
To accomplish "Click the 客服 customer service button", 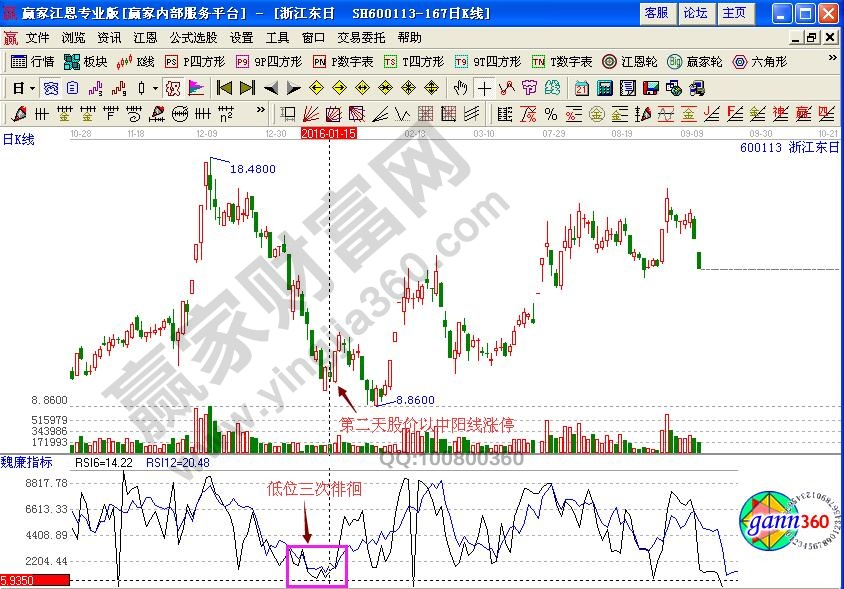I will (656, 13).
